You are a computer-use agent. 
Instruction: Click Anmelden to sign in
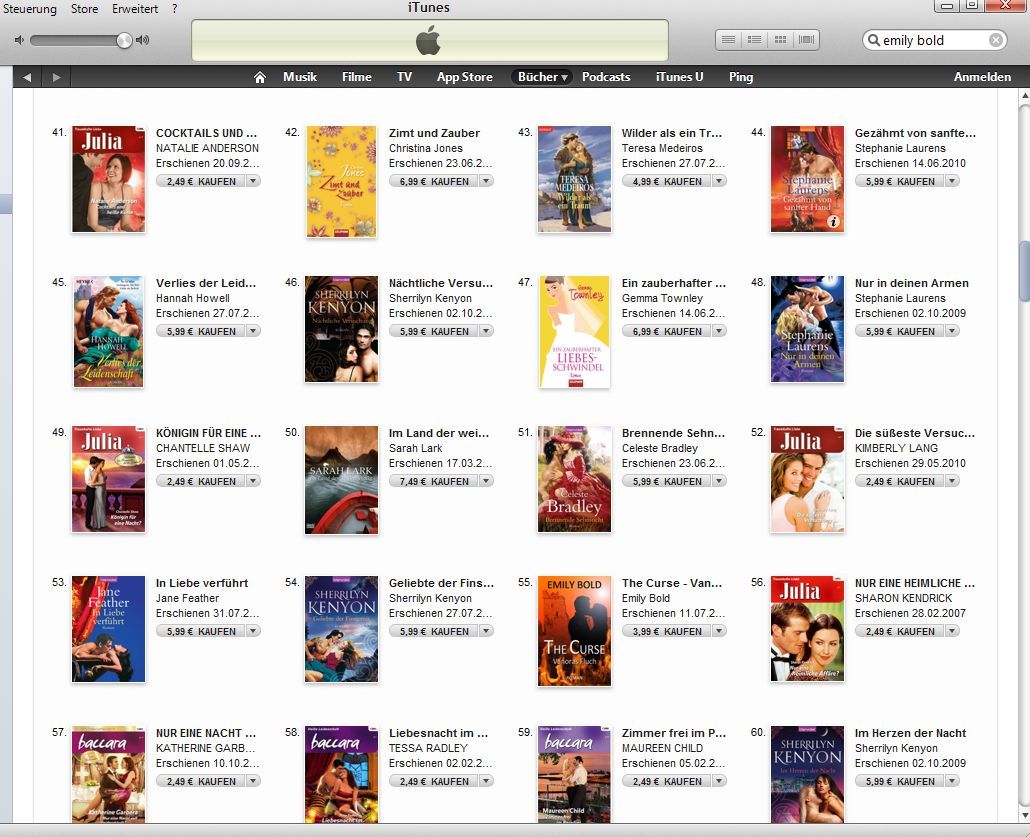click(x=982, y=77)
